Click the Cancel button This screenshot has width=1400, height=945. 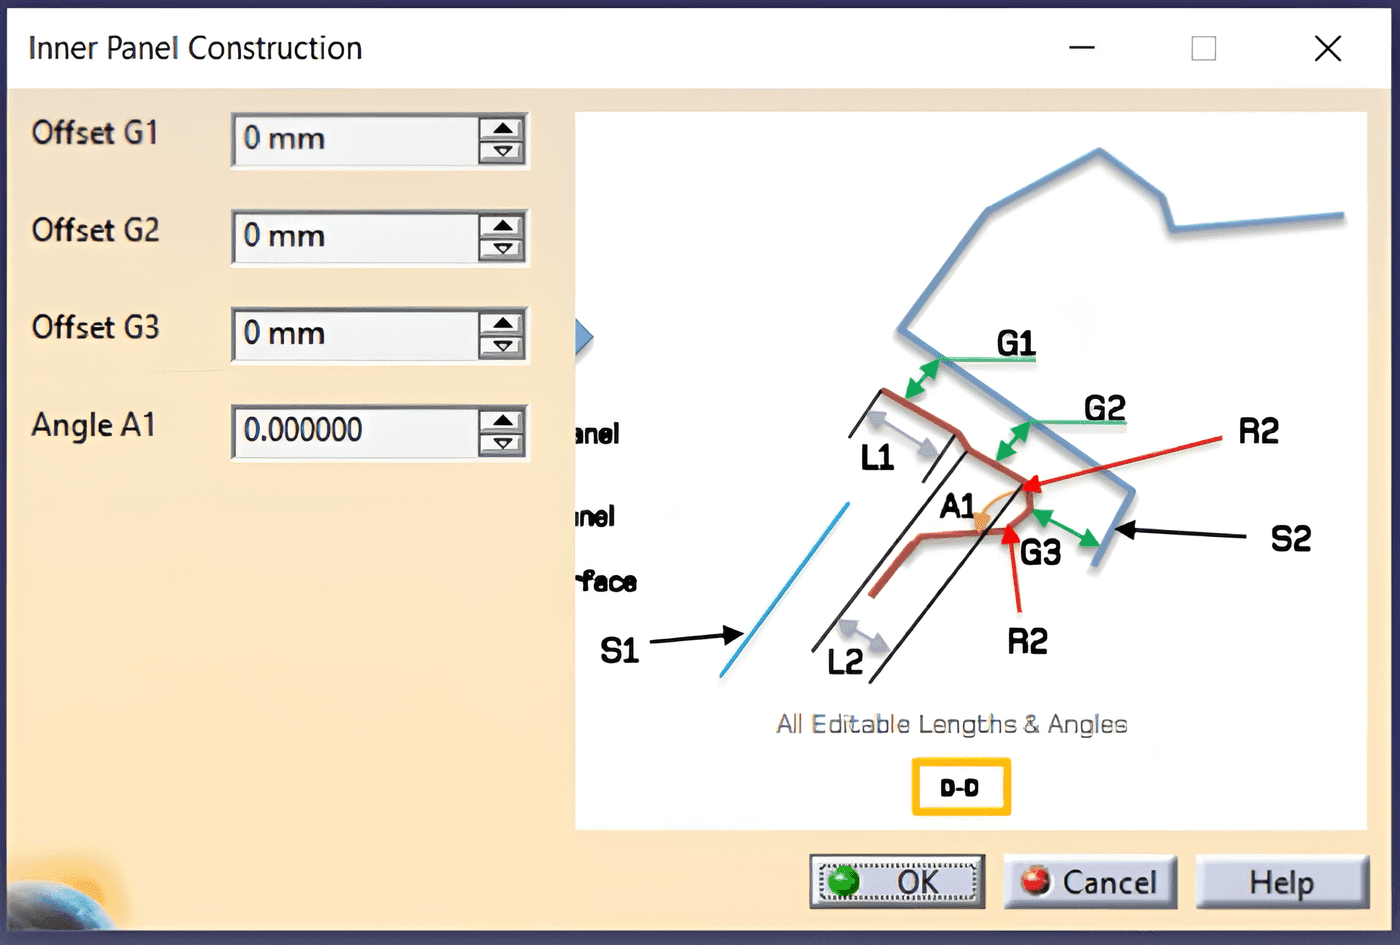pyautogui.click(x=1090, y=881)
